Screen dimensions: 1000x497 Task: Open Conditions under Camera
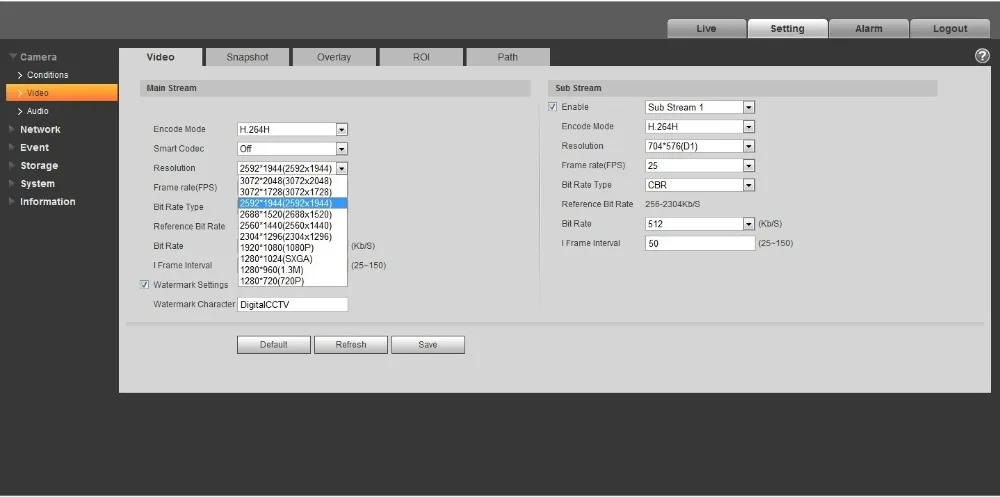[47, 75]
